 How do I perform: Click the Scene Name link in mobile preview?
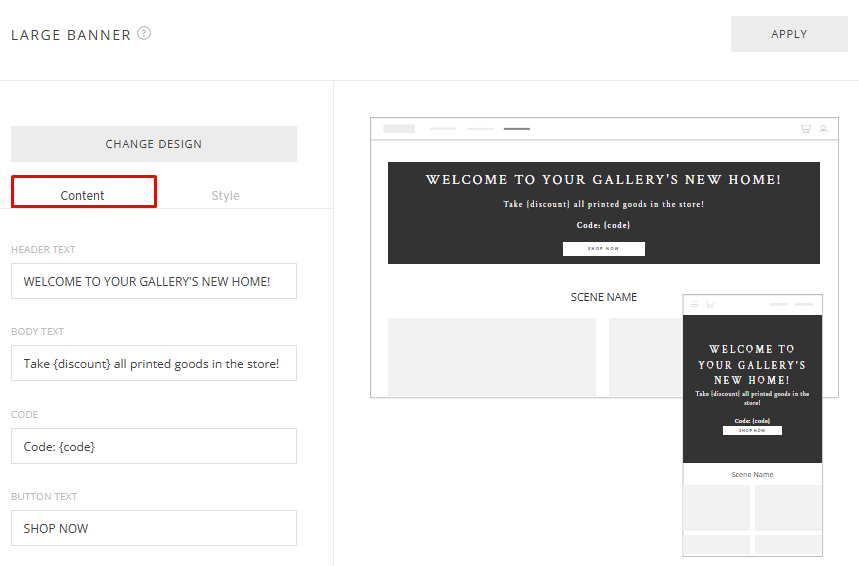[752, 475]
